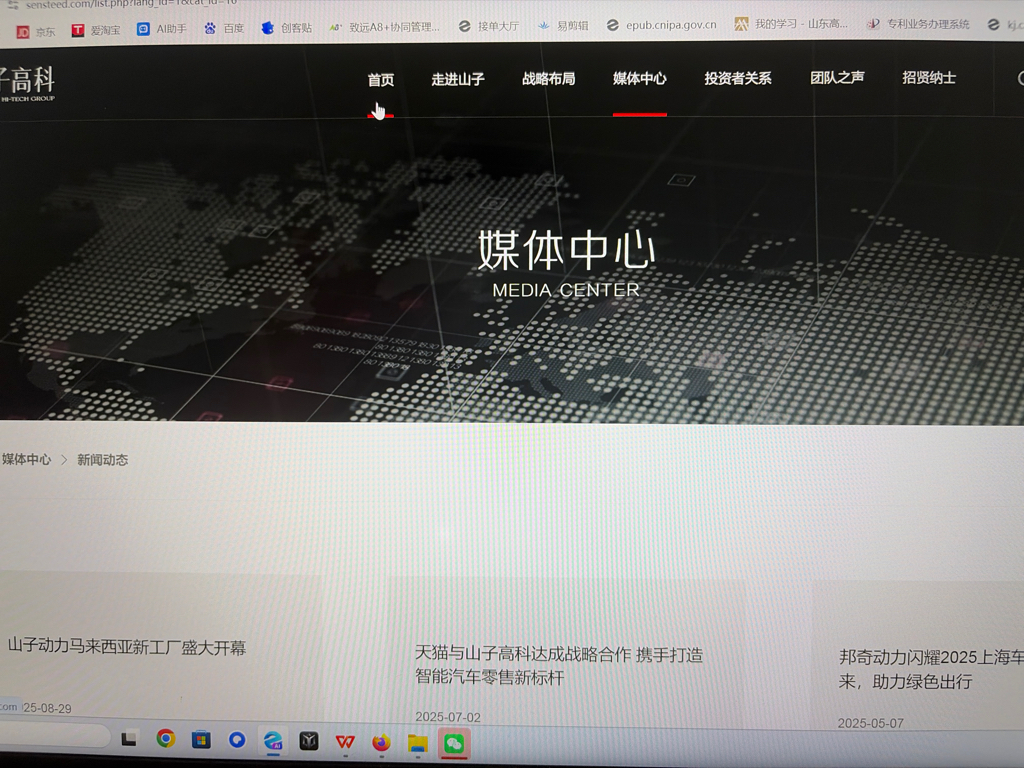Open the 爱淘宝 bookmark

pyautogui.click(x=96, y=30)
